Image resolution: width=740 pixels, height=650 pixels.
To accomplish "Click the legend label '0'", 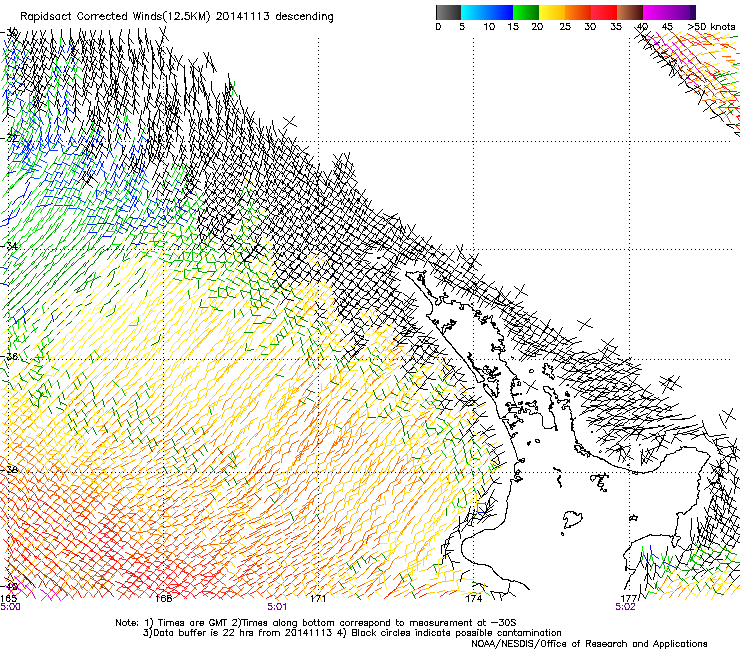I will [438, 27].
